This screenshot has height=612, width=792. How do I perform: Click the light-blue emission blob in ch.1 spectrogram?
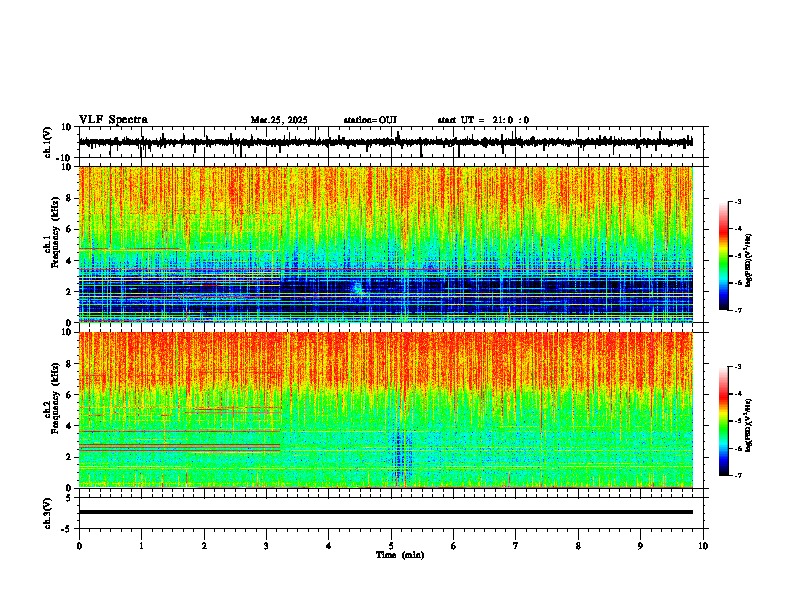click(358, 288)
